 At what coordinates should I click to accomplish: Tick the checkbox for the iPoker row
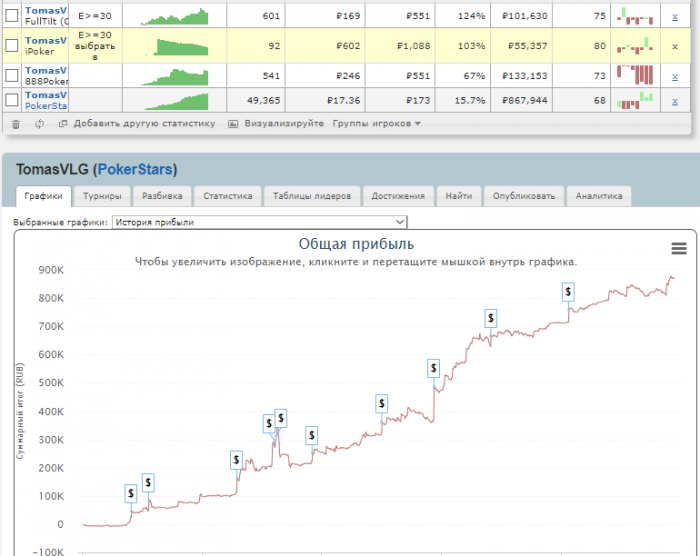tap(12, 46)
